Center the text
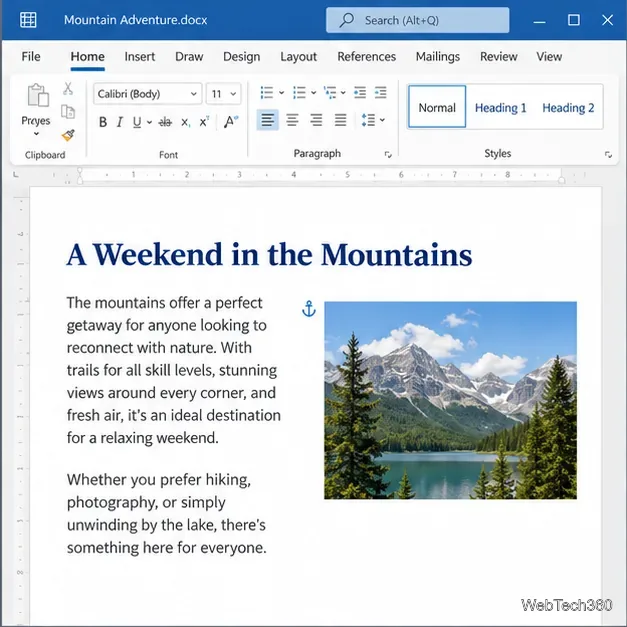627x627 pixels. coord(292,120)
